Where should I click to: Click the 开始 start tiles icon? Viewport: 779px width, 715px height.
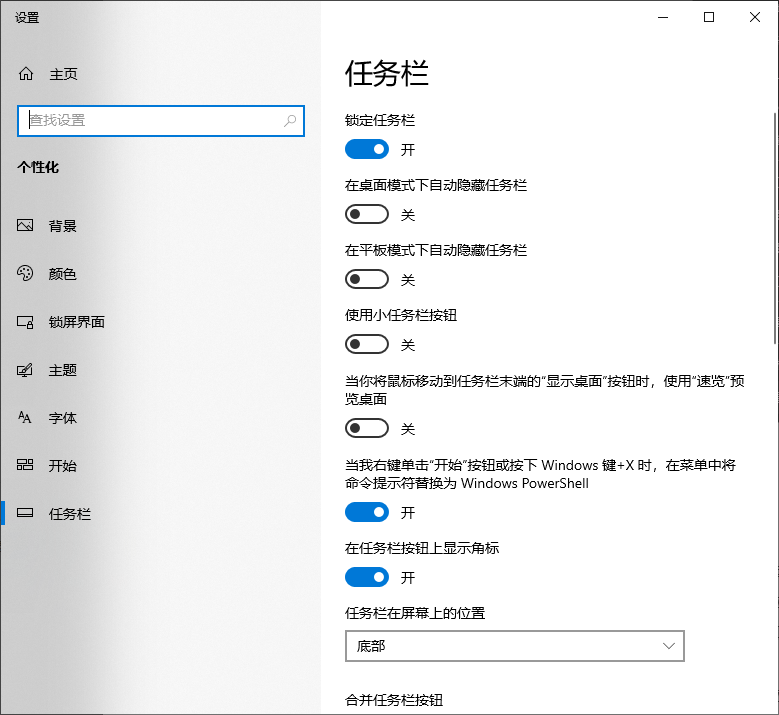coord(25,465)
